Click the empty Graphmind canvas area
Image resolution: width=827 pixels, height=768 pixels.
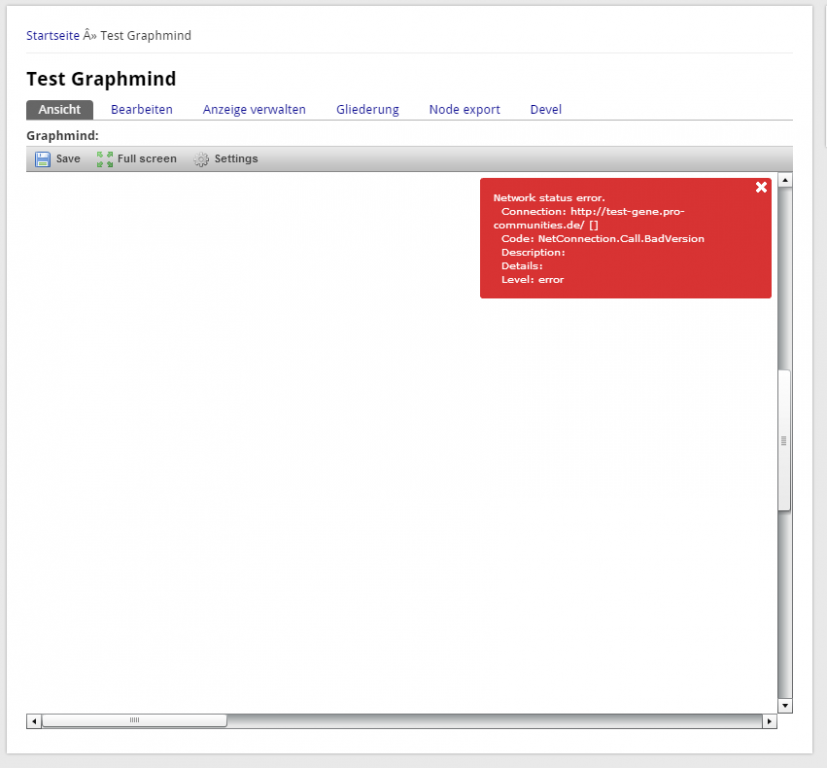[x=300, y=450]
